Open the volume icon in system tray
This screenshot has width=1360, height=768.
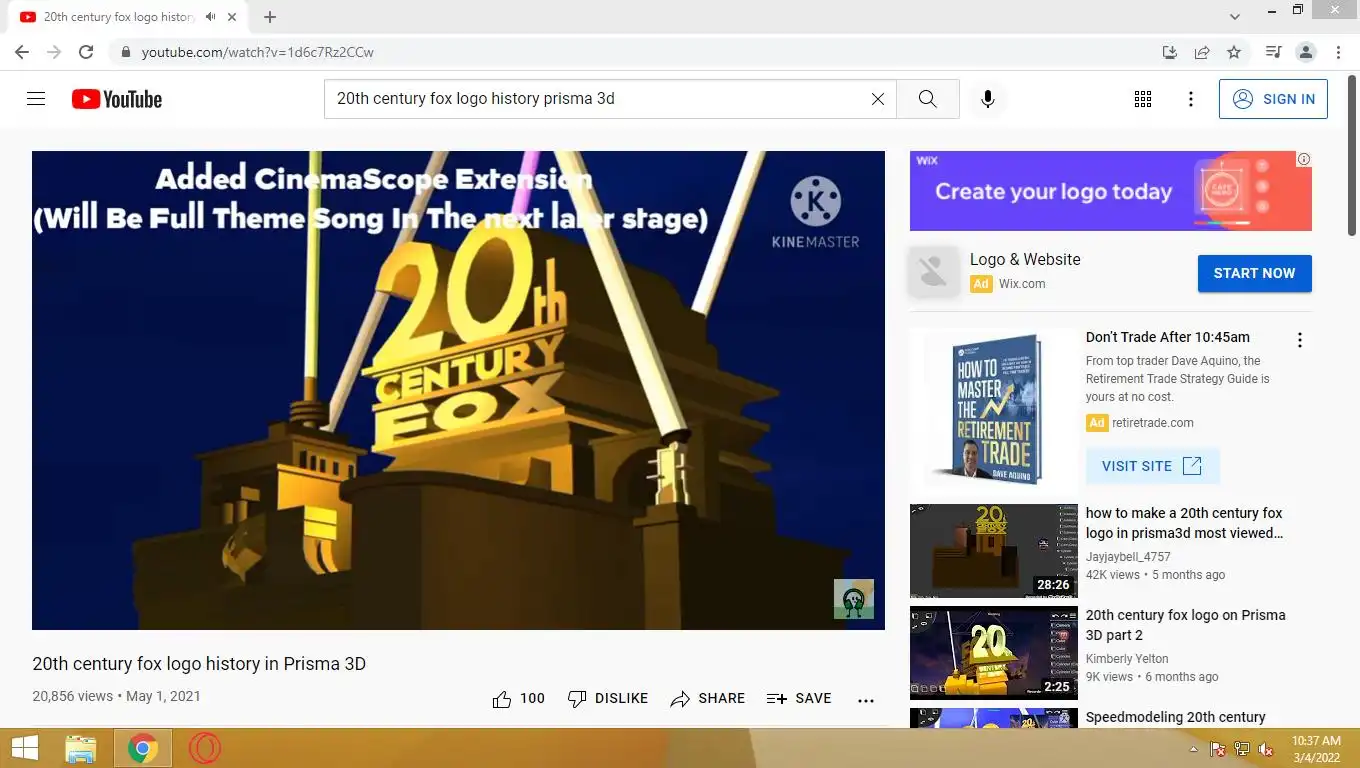1266,749
